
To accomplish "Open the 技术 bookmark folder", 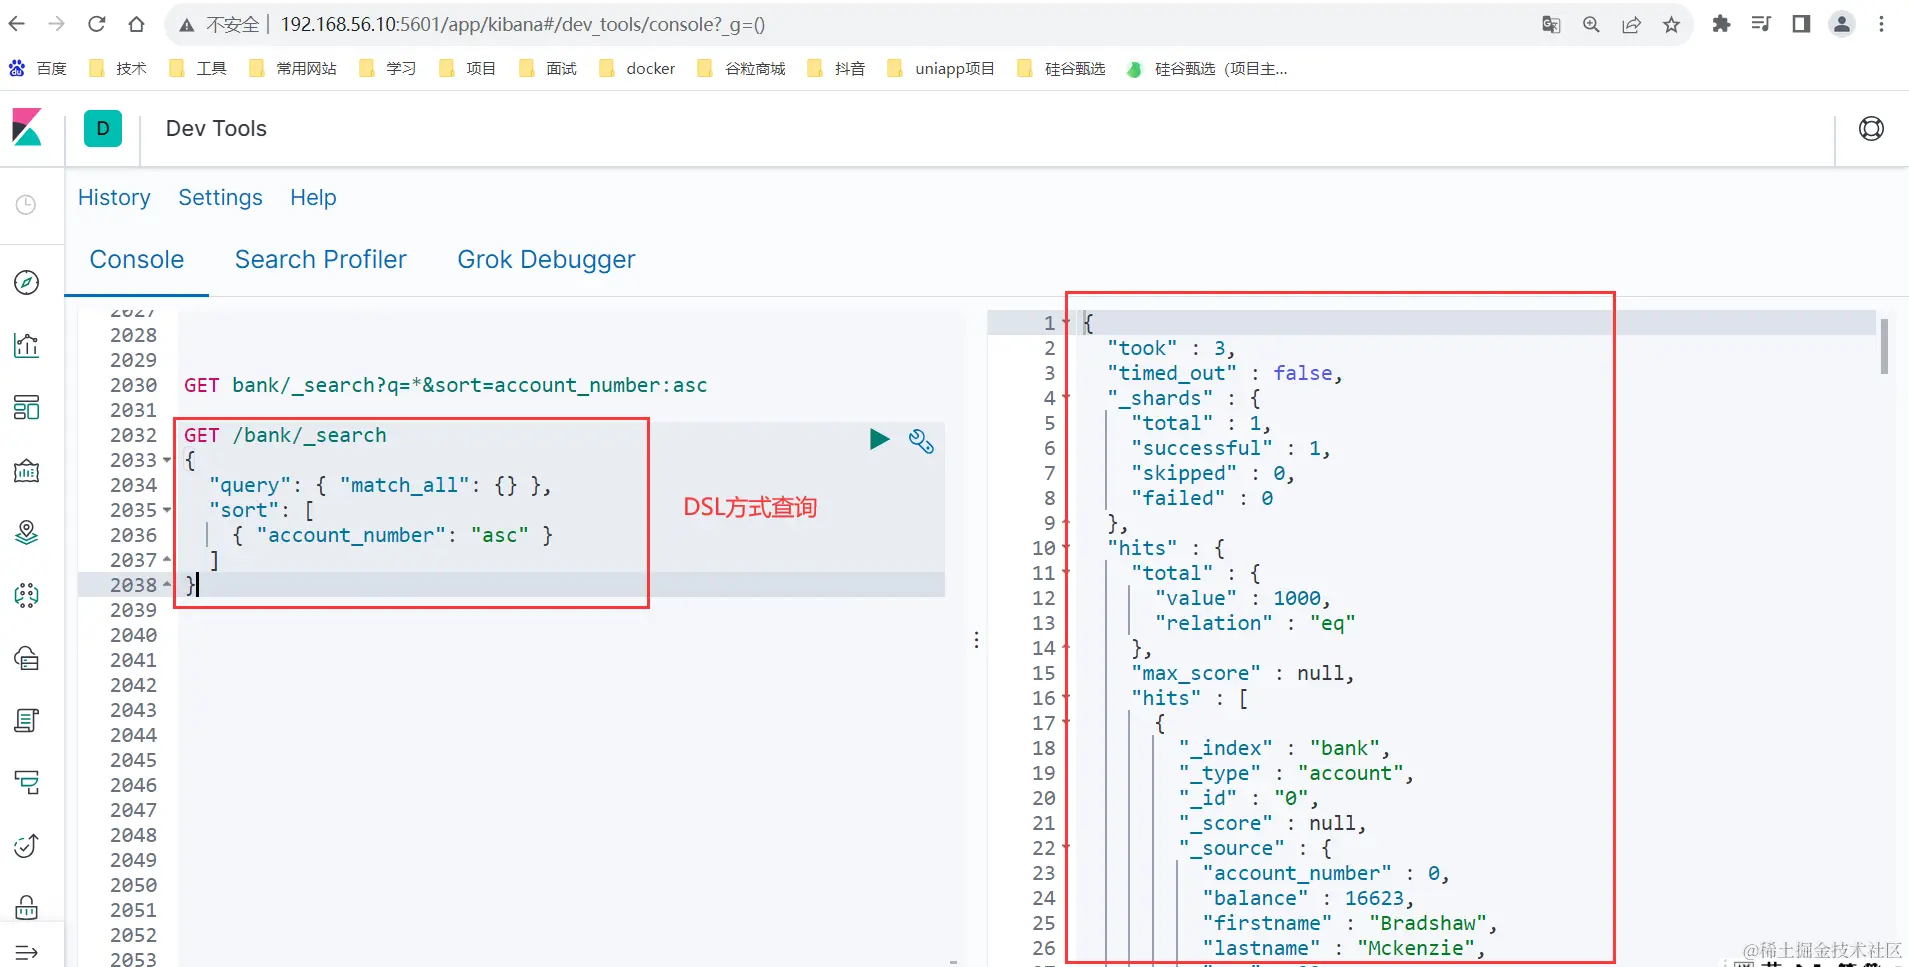I will (118, 68).
